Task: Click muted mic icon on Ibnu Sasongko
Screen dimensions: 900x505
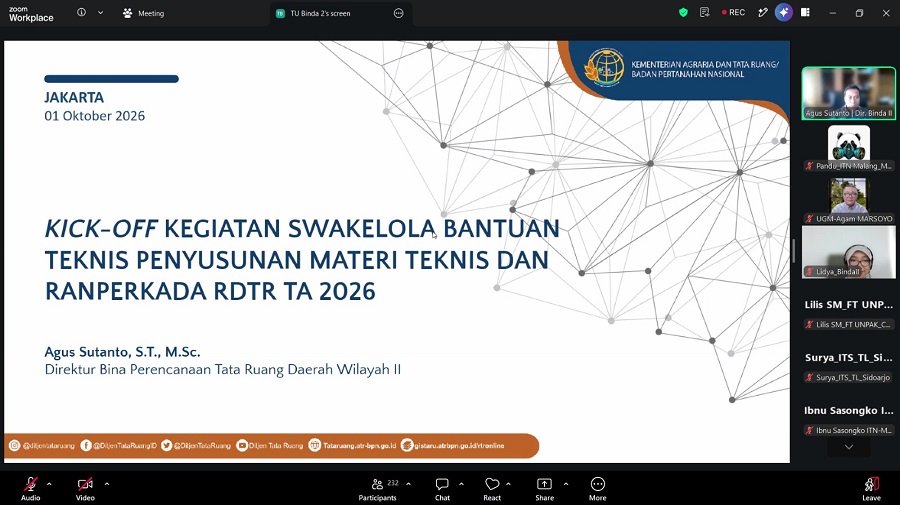Action: tap(810, 430)
